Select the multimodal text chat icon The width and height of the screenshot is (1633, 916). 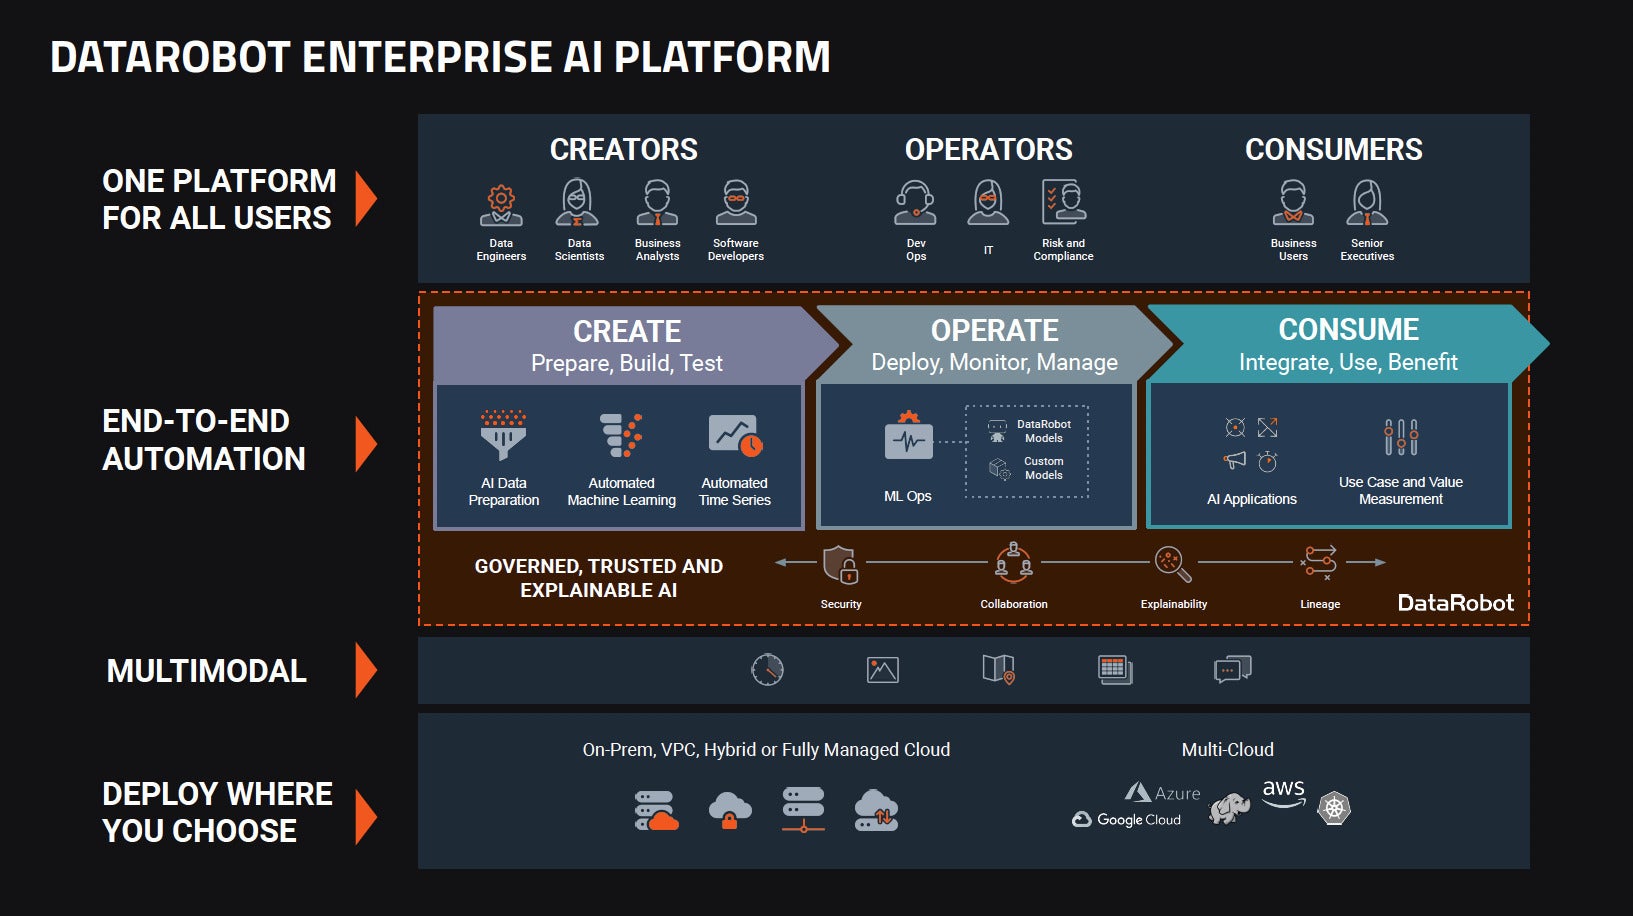point(1232,669)
